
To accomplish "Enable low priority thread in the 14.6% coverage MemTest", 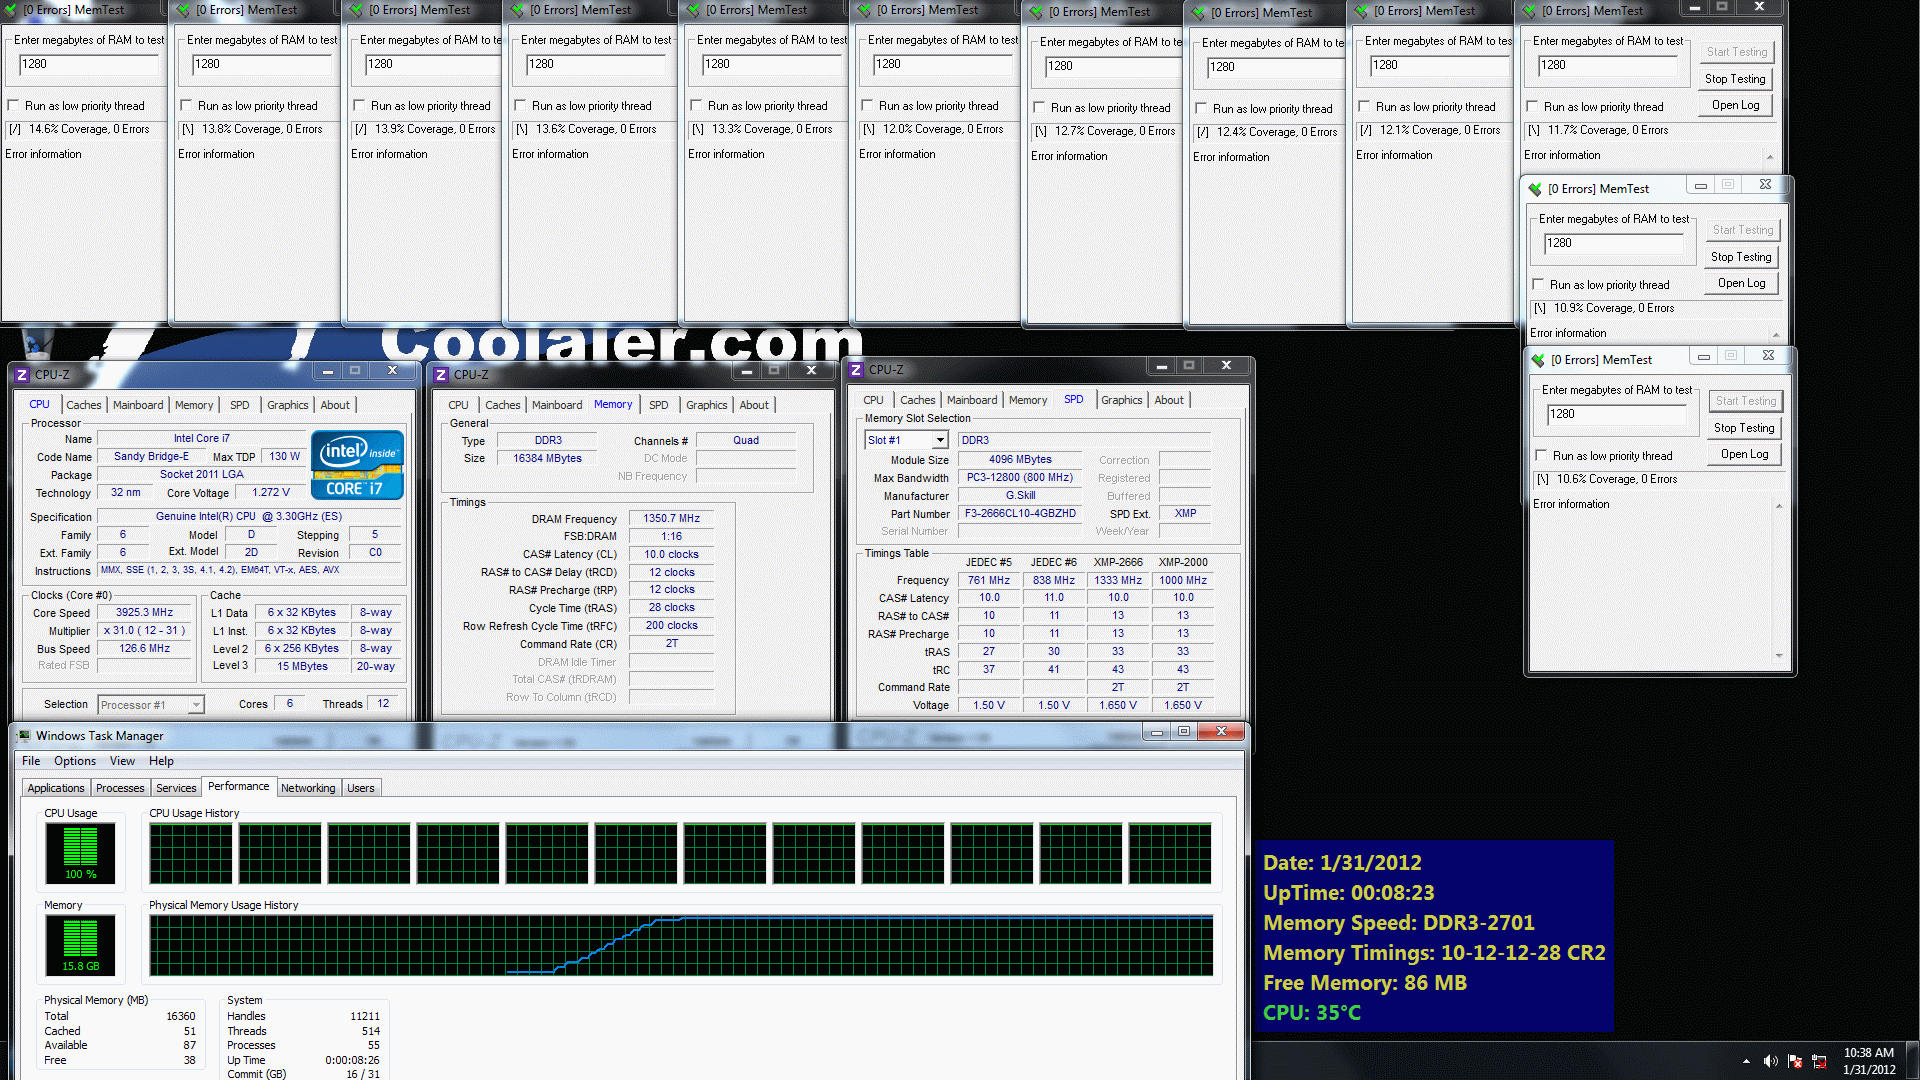I will coord(14,106).
